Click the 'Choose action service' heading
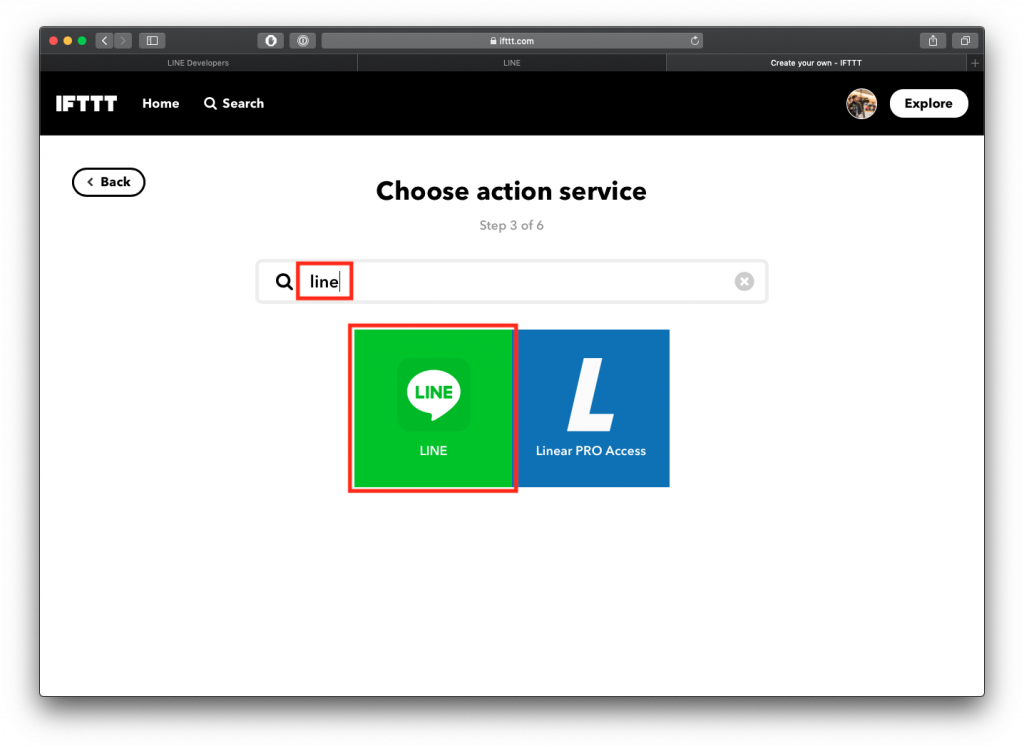The width and height of the screenshot is (1024, 749). click(511, 191)
